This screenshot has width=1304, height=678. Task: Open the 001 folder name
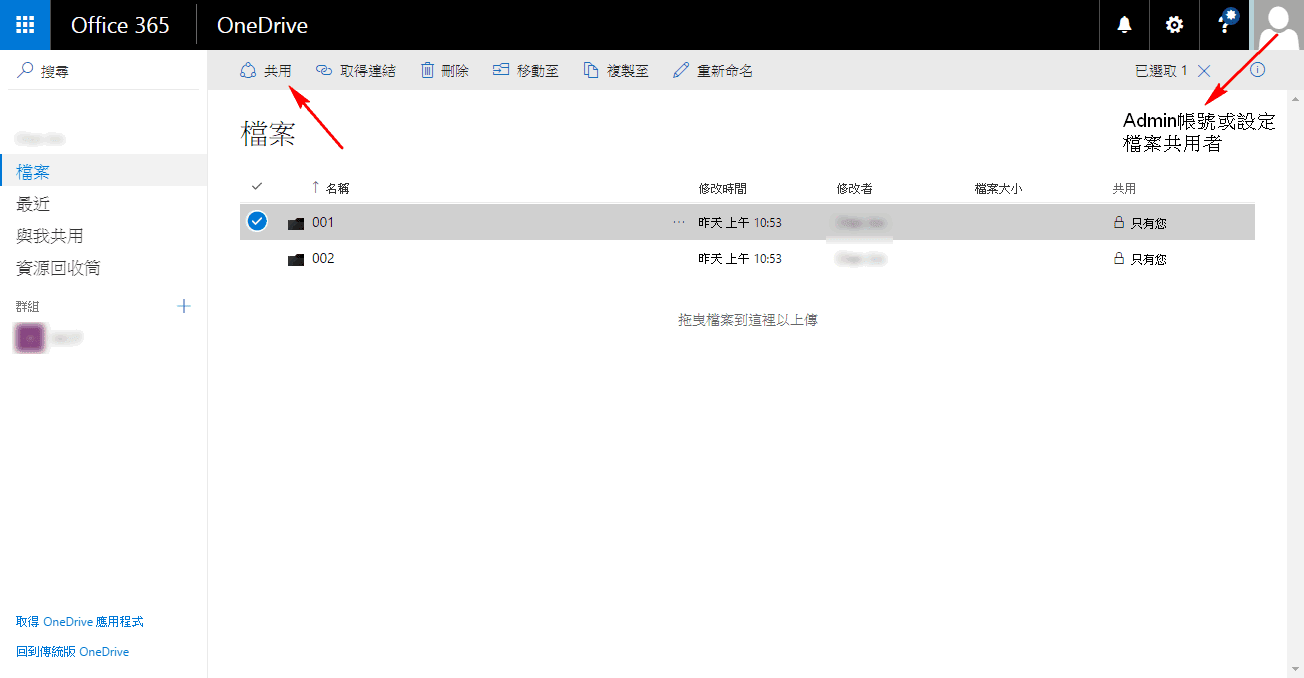coord(323,222)
